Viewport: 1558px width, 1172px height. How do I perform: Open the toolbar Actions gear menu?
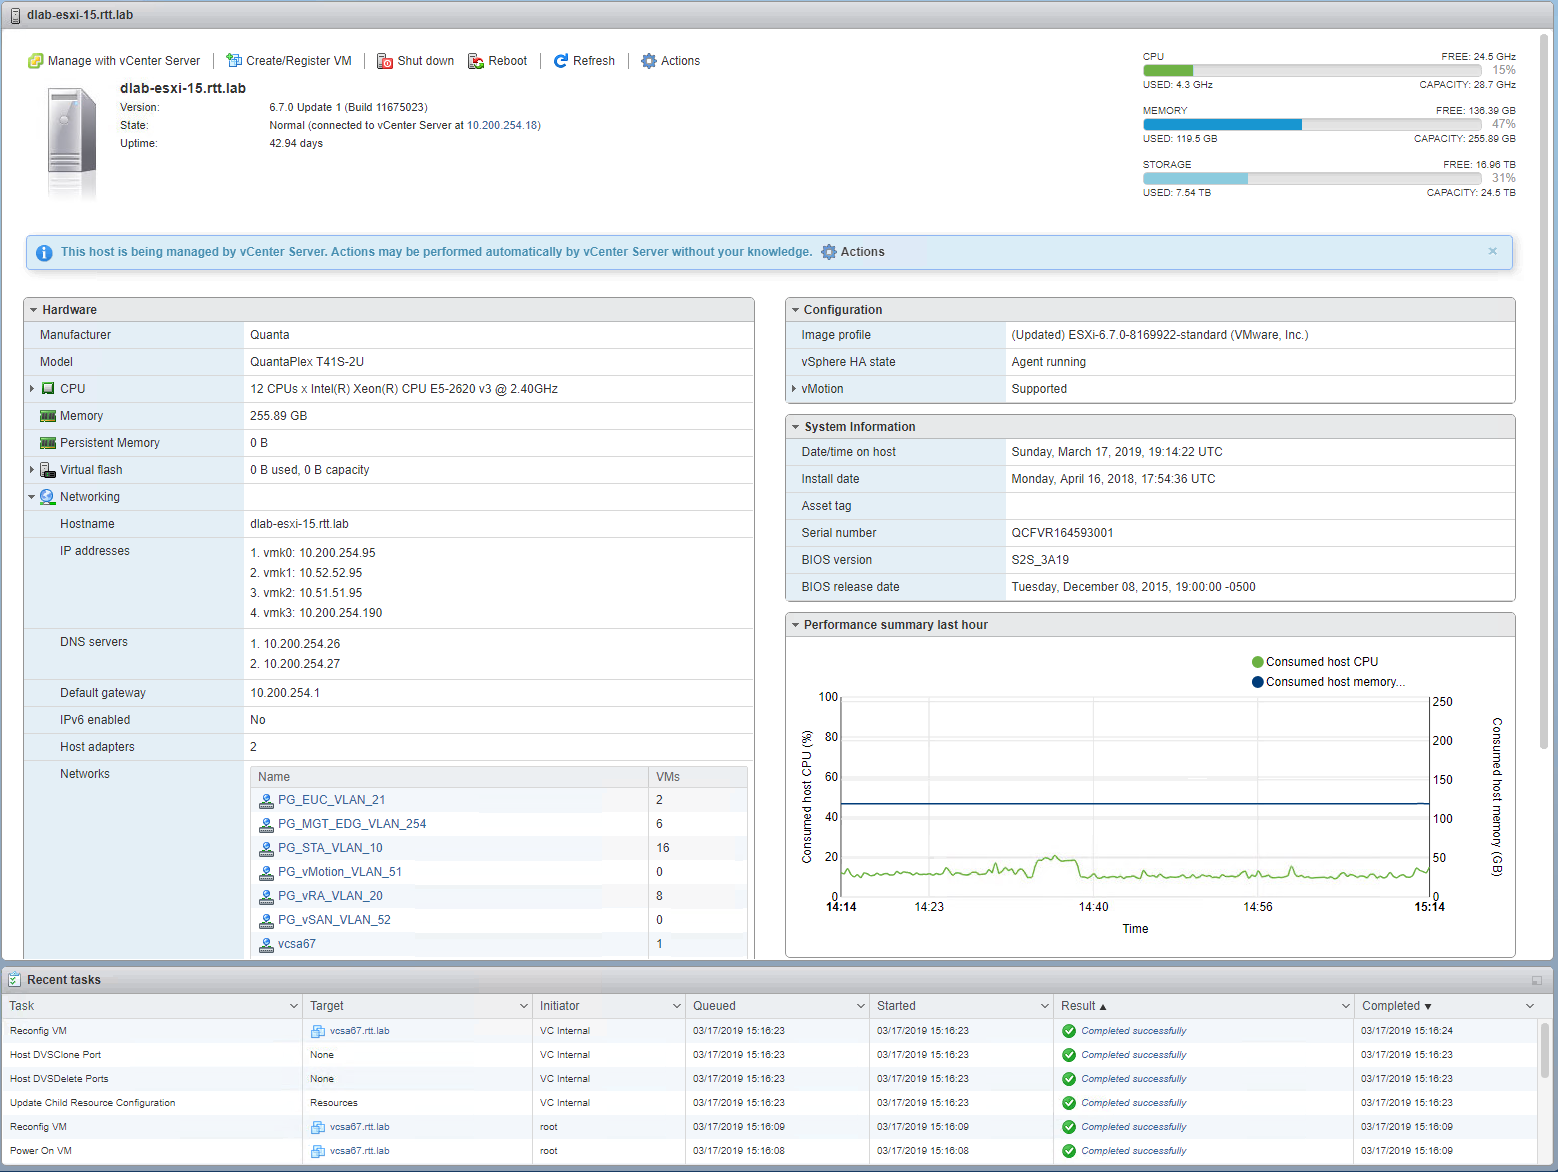pyautogui.click(x=649, y=61)
